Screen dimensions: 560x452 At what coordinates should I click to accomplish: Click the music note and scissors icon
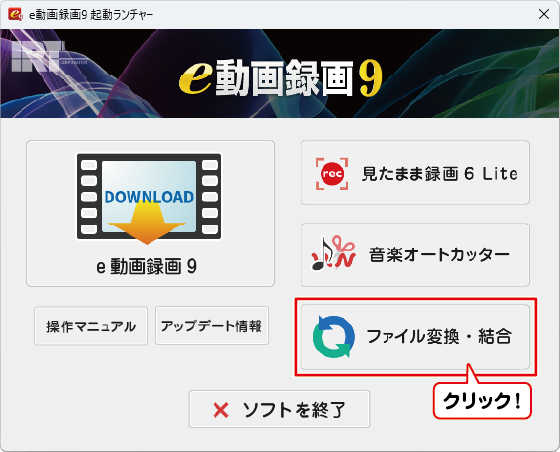tap(334, 253)
